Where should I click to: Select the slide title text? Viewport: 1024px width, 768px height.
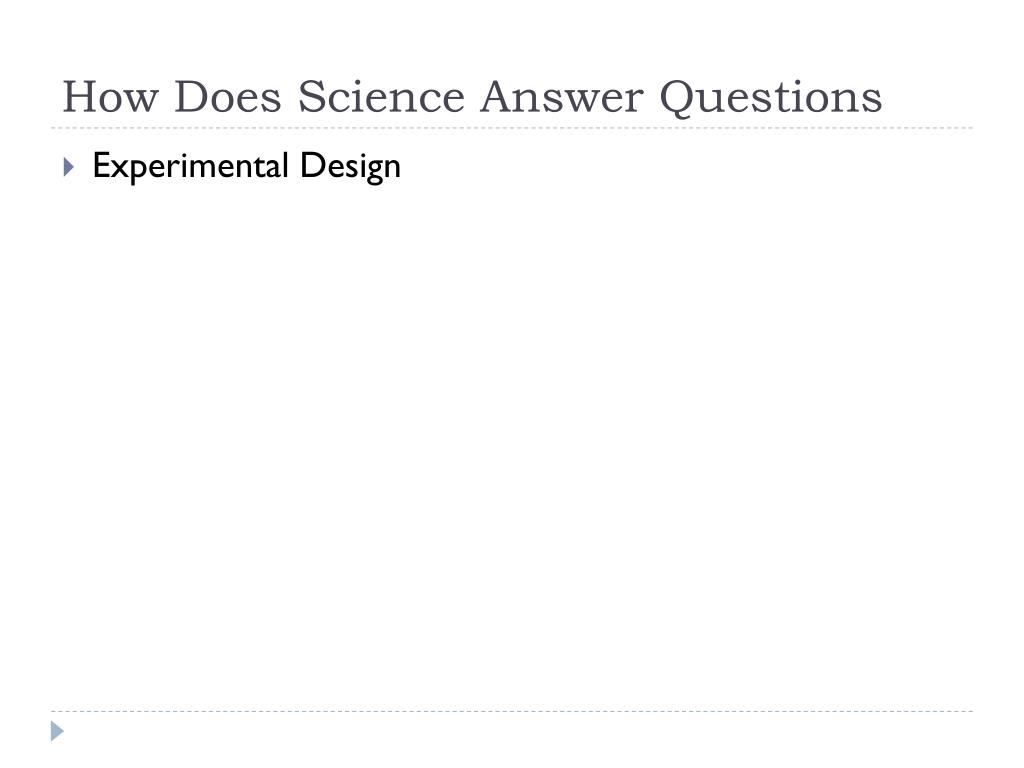[472, 97]
